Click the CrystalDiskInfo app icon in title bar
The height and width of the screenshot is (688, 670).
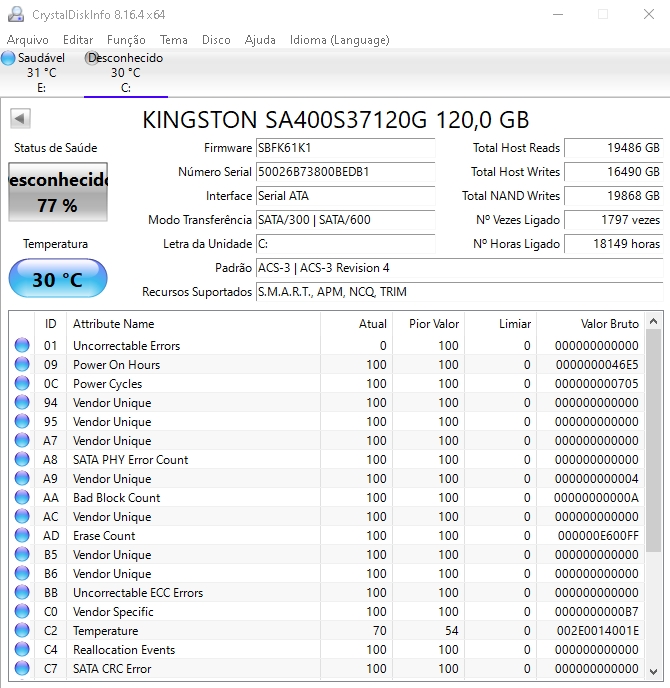pyautogui.click(x=16, y=14)
